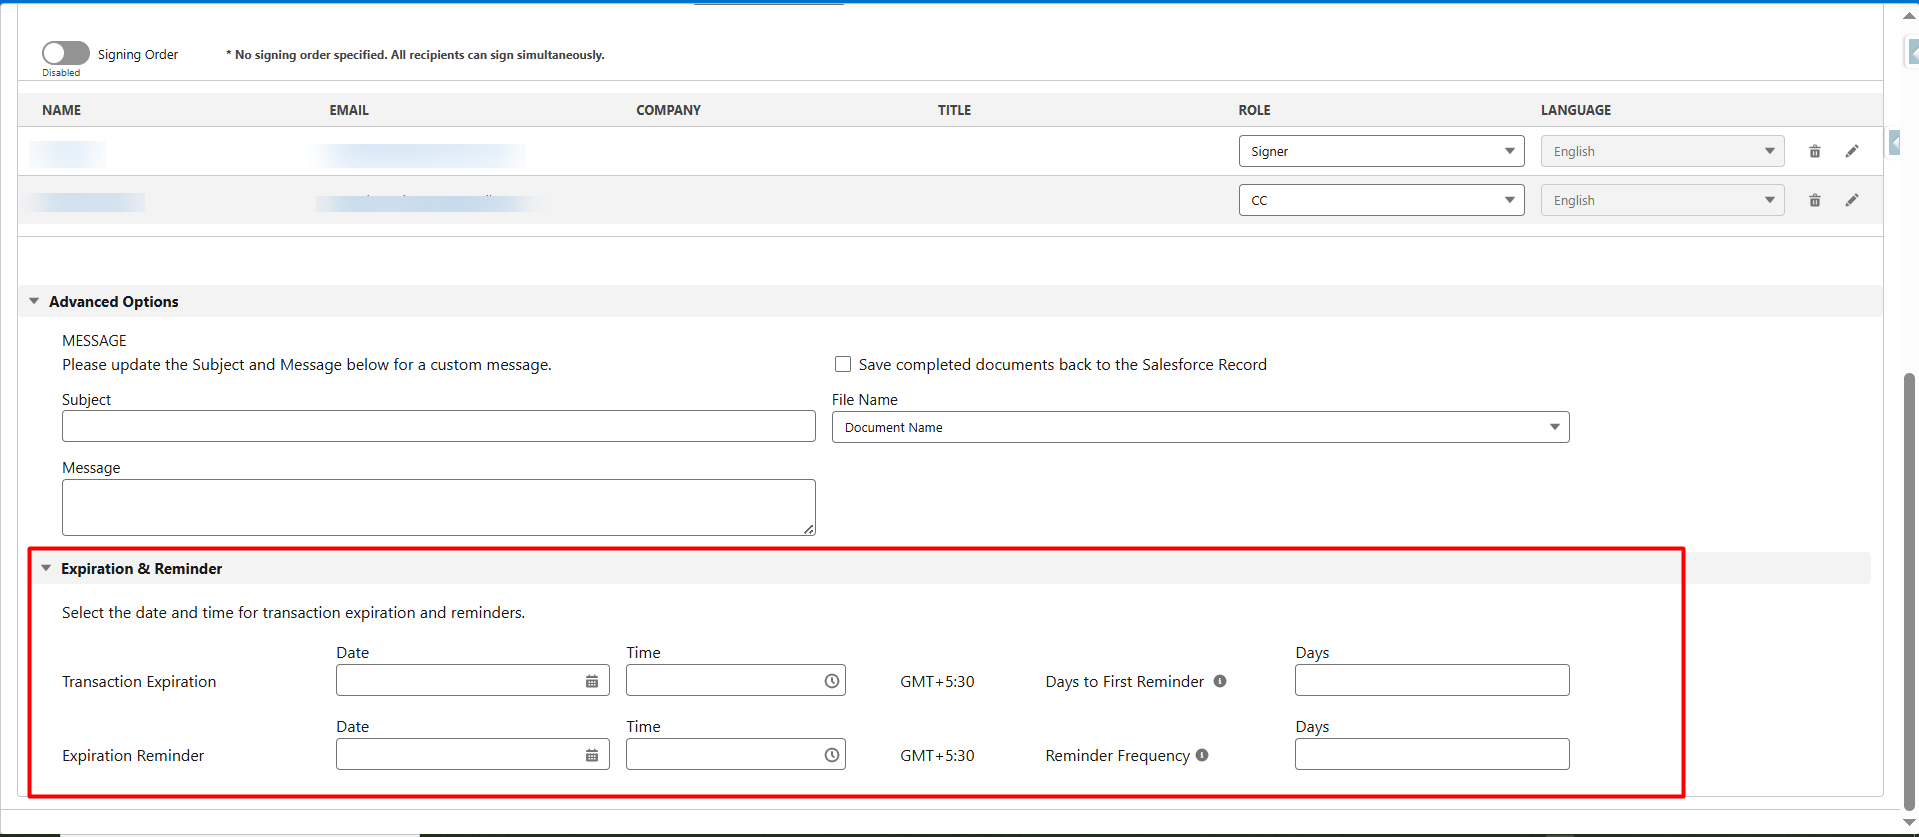Open clock picker for Expiration Reminder time
1919x837 pixels.
[x=831, y=755]
